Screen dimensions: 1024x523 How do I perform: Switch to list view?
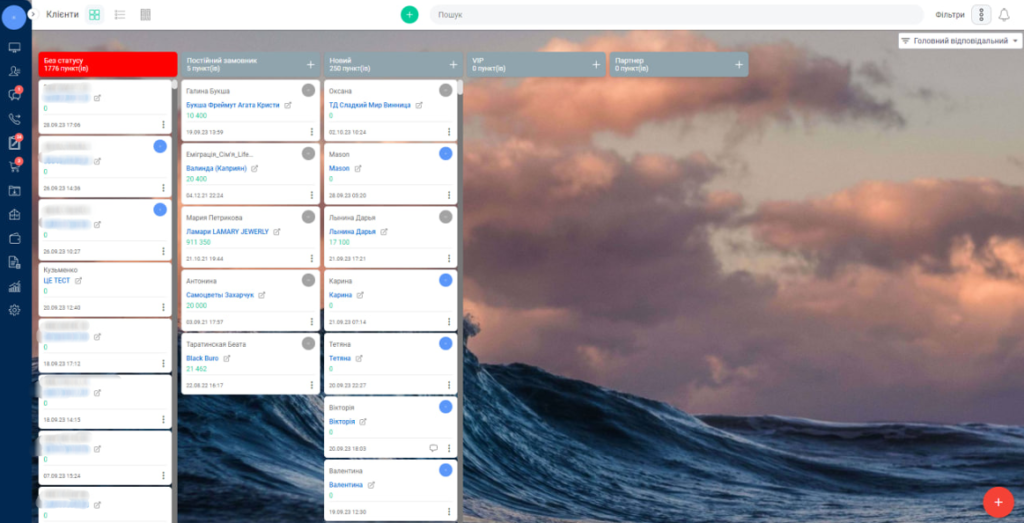(x=120, y=15)
